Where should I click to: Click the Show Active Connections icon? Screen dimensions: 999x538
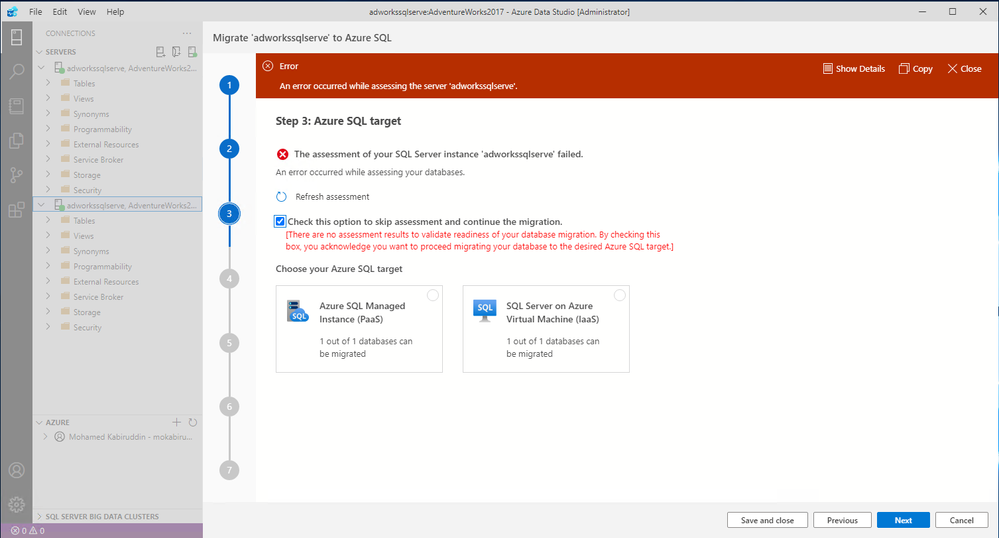click(x=192, y=52)
